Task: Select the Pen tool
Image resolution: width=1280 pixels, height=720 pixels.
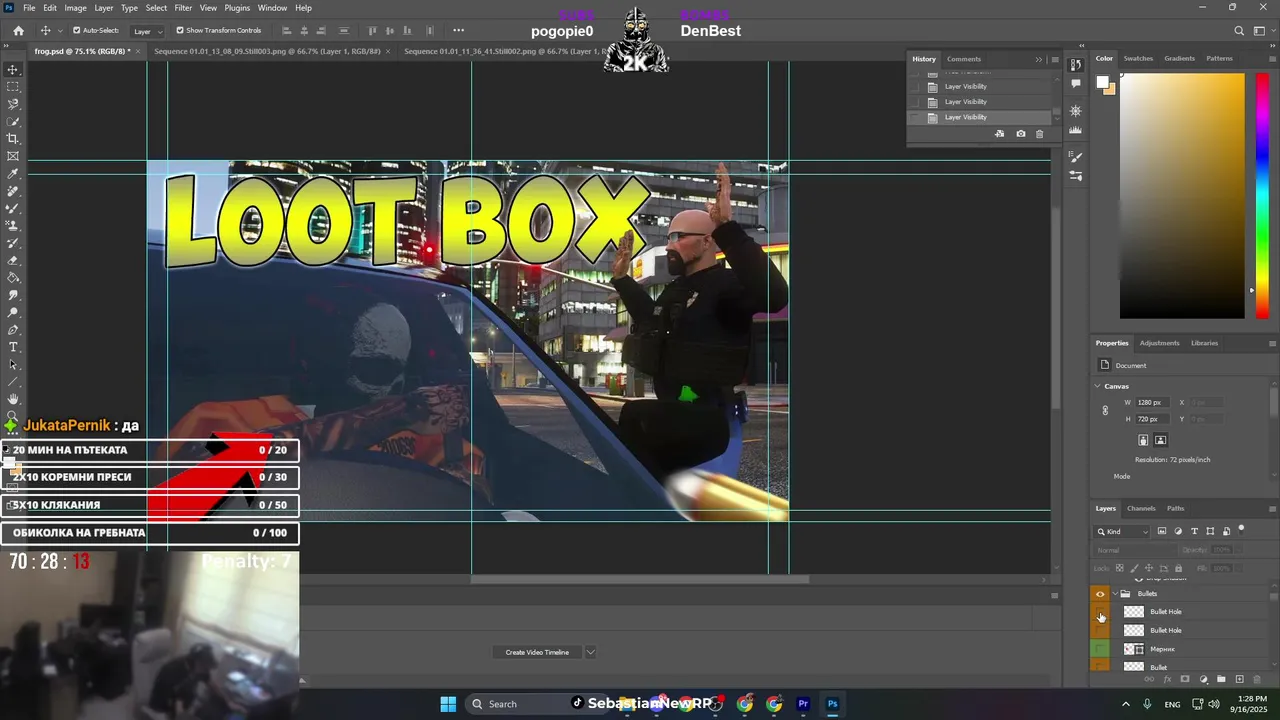Action: click(13, 330)
